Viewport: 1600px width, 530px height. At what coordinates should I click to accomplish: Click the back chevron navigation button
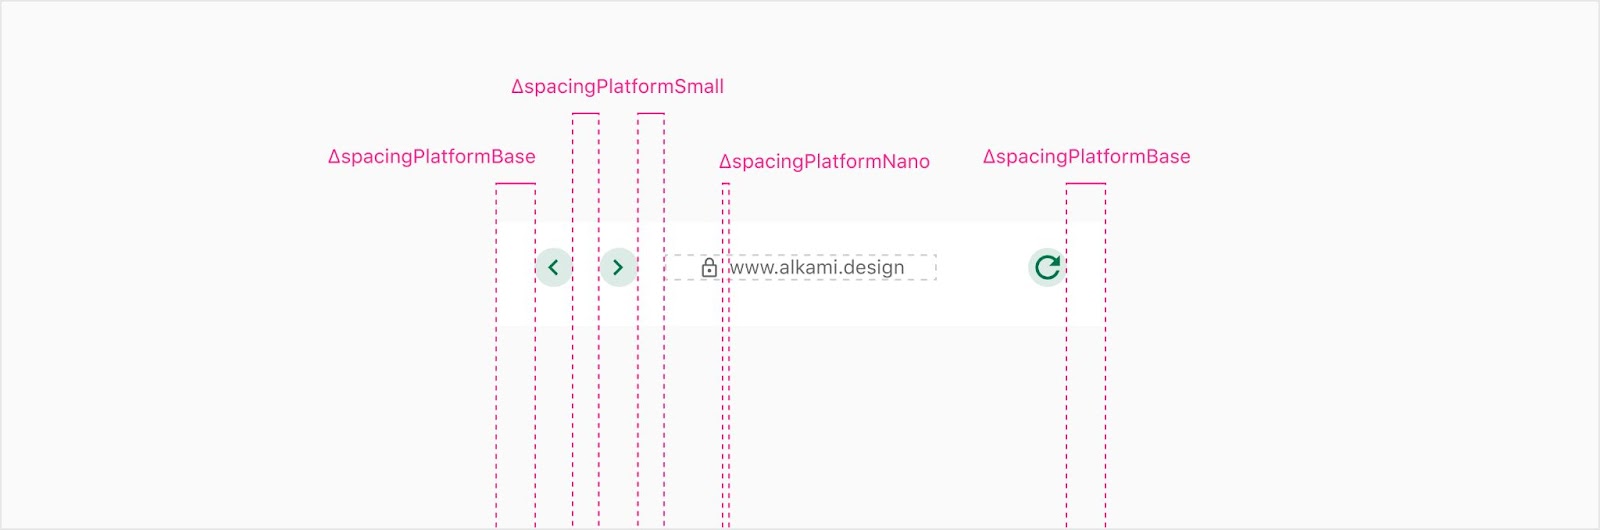[x=554, y=267]
